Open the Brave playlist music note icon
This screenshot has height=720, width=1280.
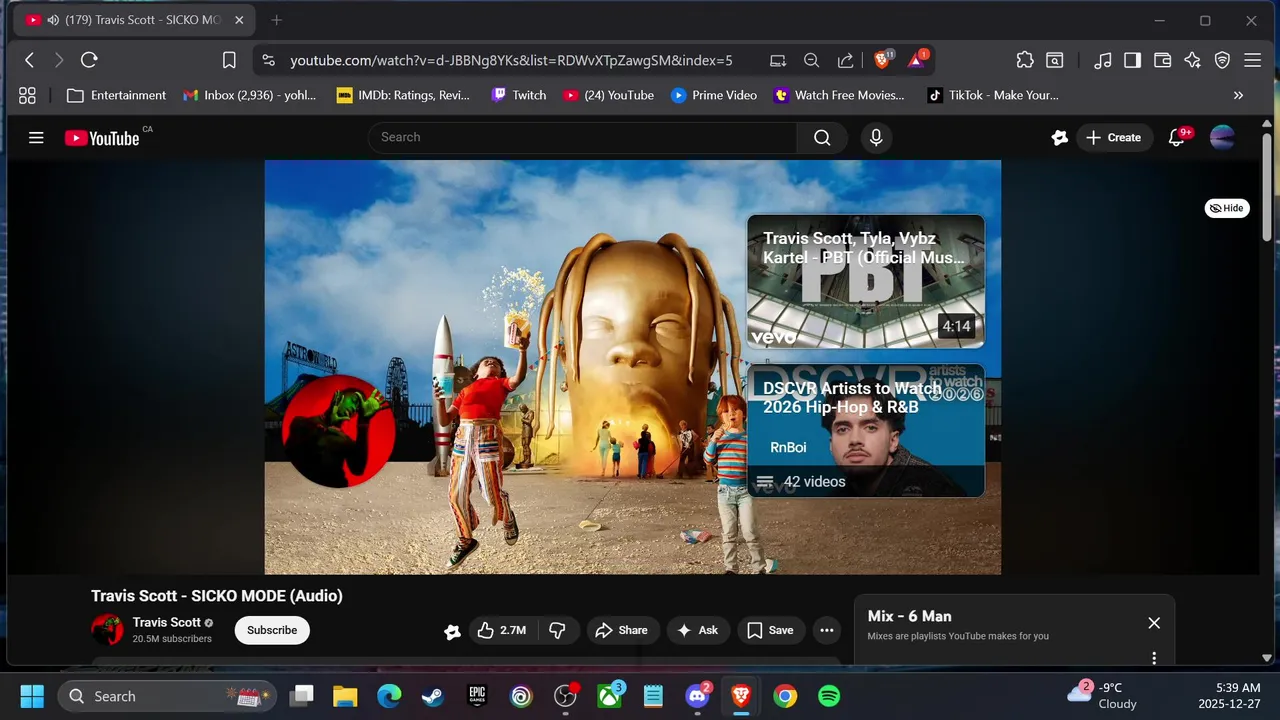(1102, 60)
